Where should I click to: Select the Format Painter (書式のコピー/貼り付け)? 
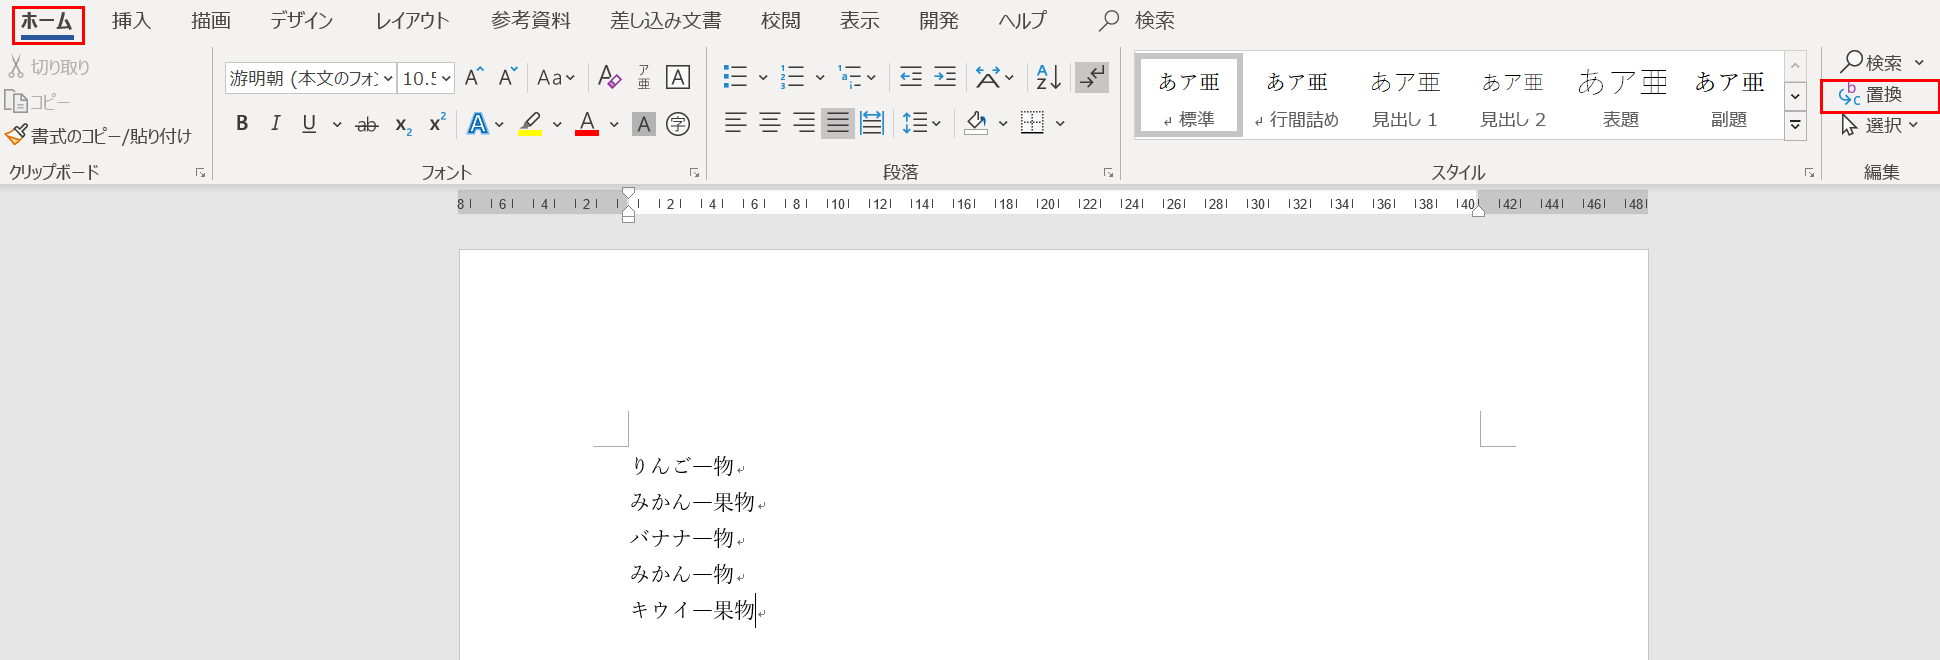click(98, 135)
